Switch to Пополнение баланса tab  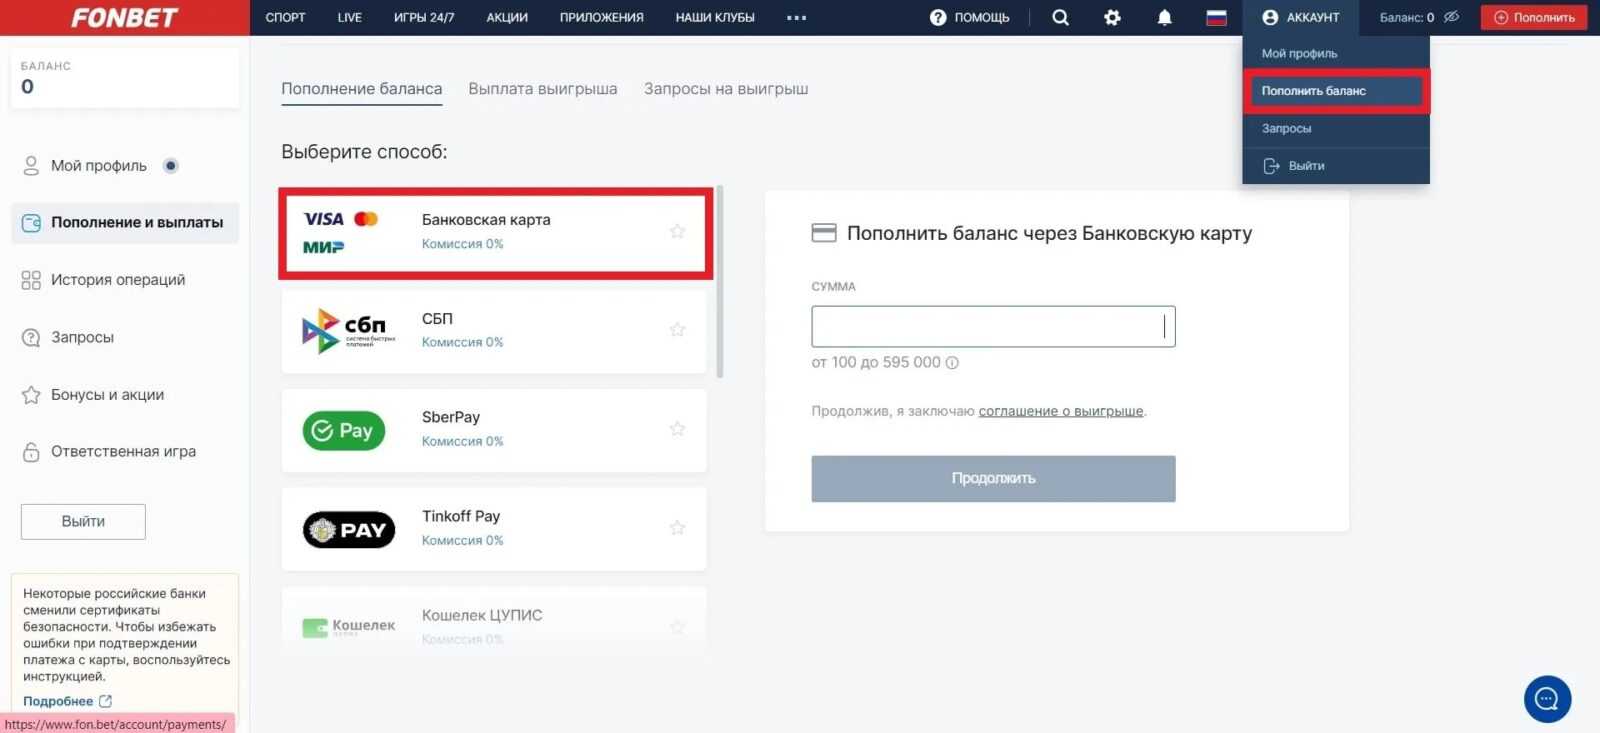coord(362,89)
